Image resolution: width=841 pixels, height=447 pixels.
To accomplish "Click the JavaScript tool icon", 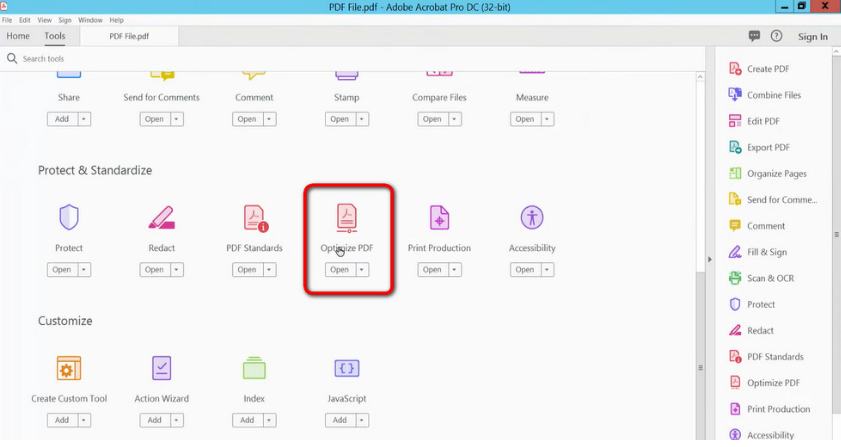I will coord(346,368).
